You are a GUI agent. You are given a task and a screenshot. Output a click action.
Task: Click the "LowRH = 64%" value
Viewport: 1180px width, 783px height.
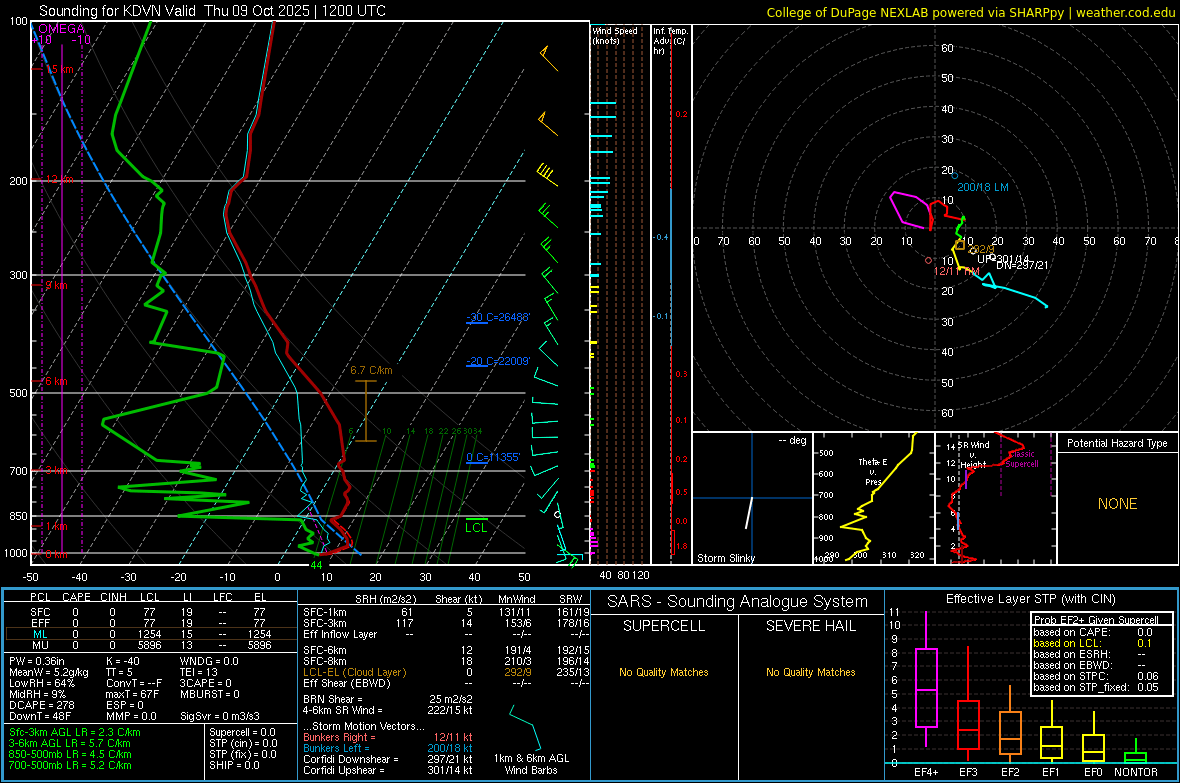(42, 684)
